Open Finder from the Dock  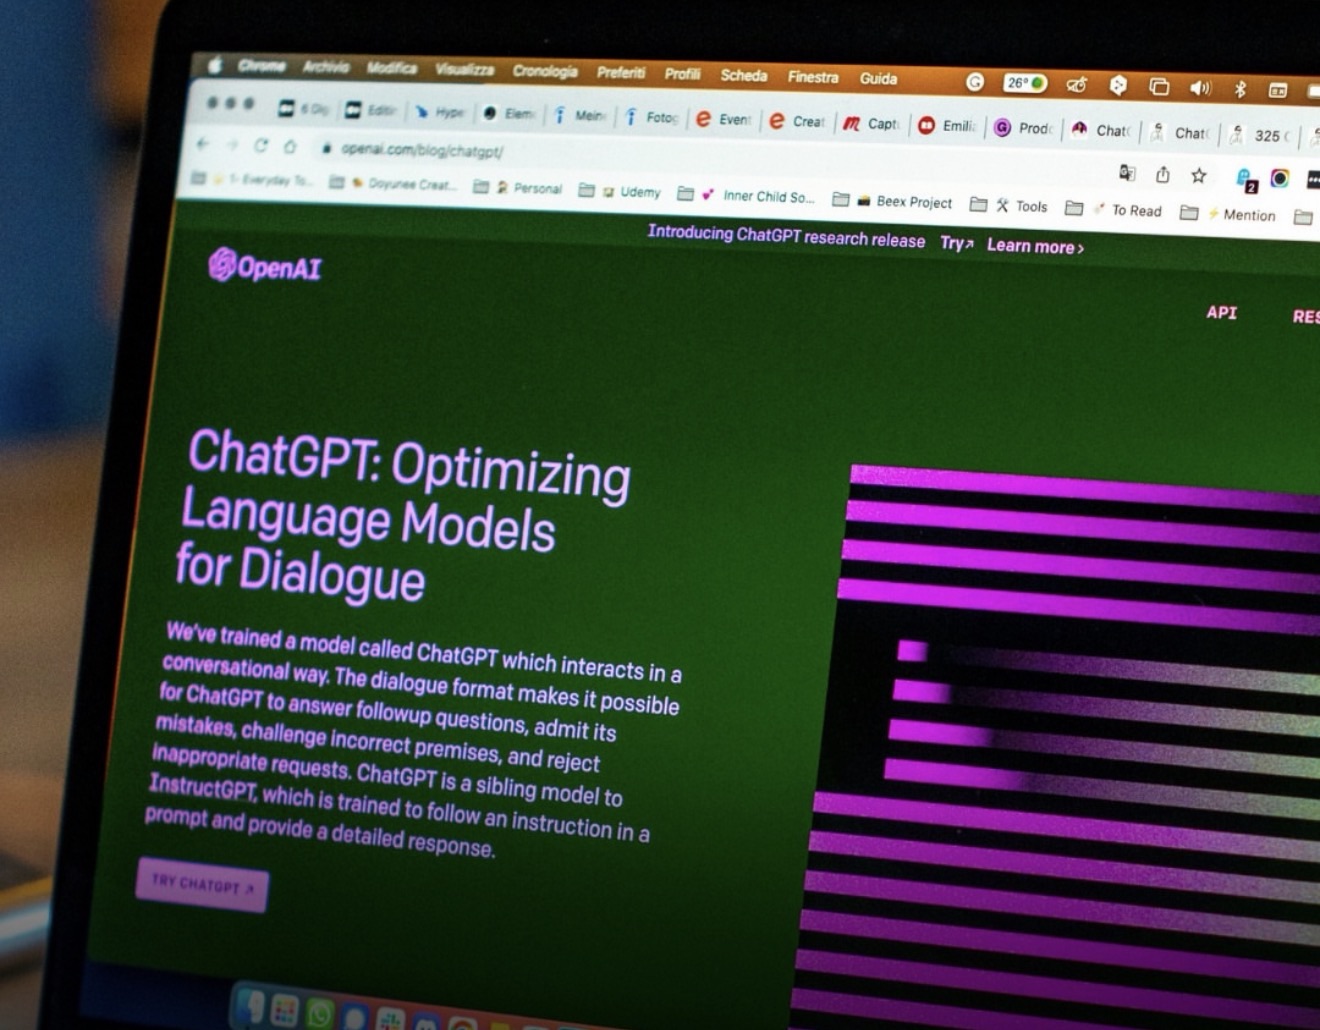click(x=249, y=1008)
